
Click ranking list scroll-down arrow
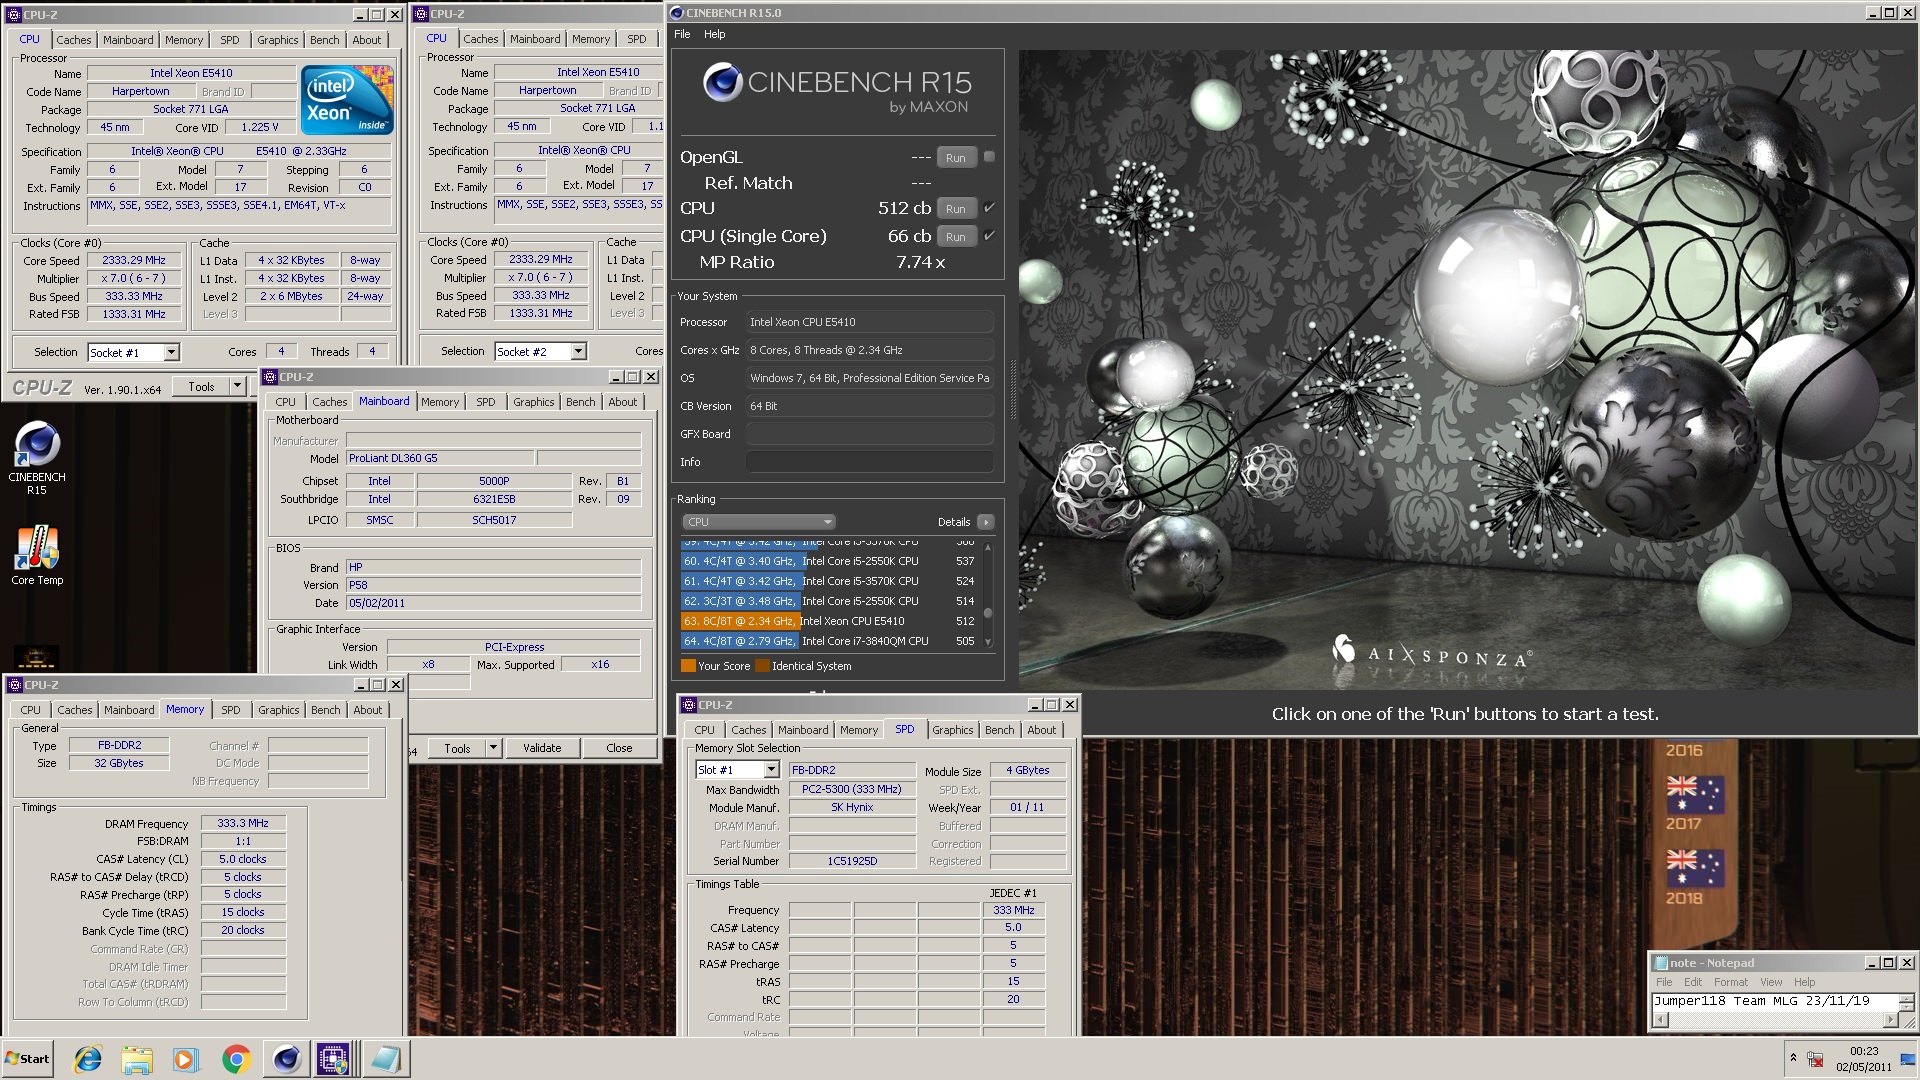point(988,642)
